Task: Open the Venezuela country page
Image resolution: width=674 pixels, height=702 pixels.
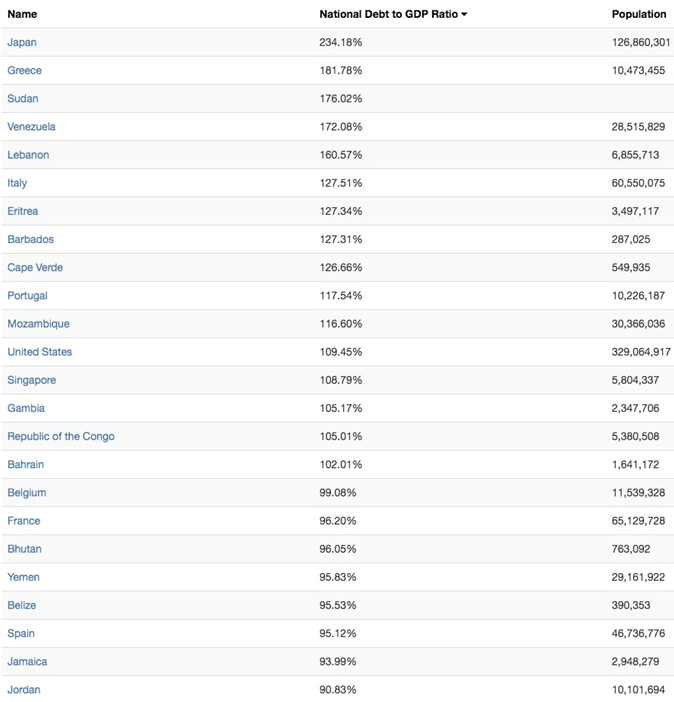Action: point(32,127)
